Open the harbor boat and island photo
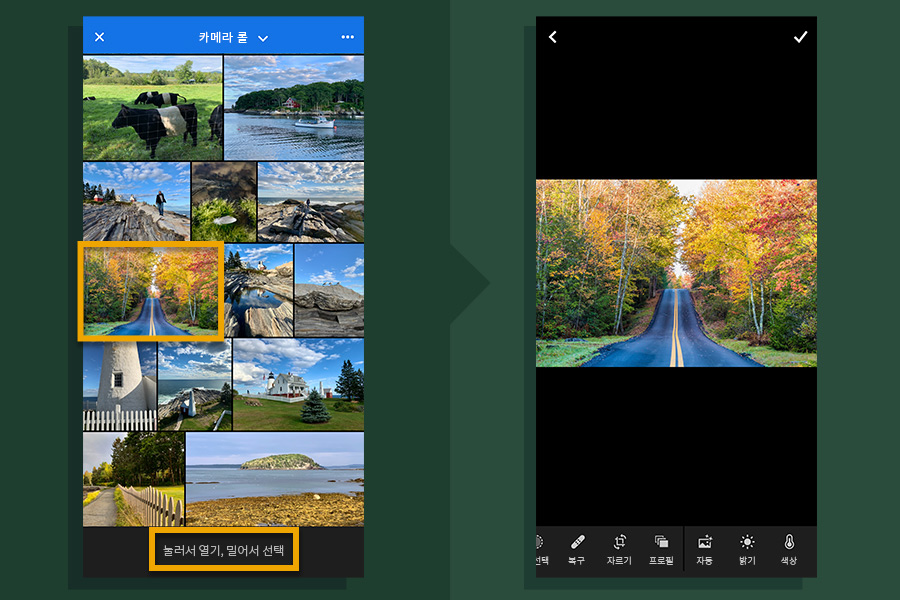This screenshot has width=900, height=600. [294, 107]
